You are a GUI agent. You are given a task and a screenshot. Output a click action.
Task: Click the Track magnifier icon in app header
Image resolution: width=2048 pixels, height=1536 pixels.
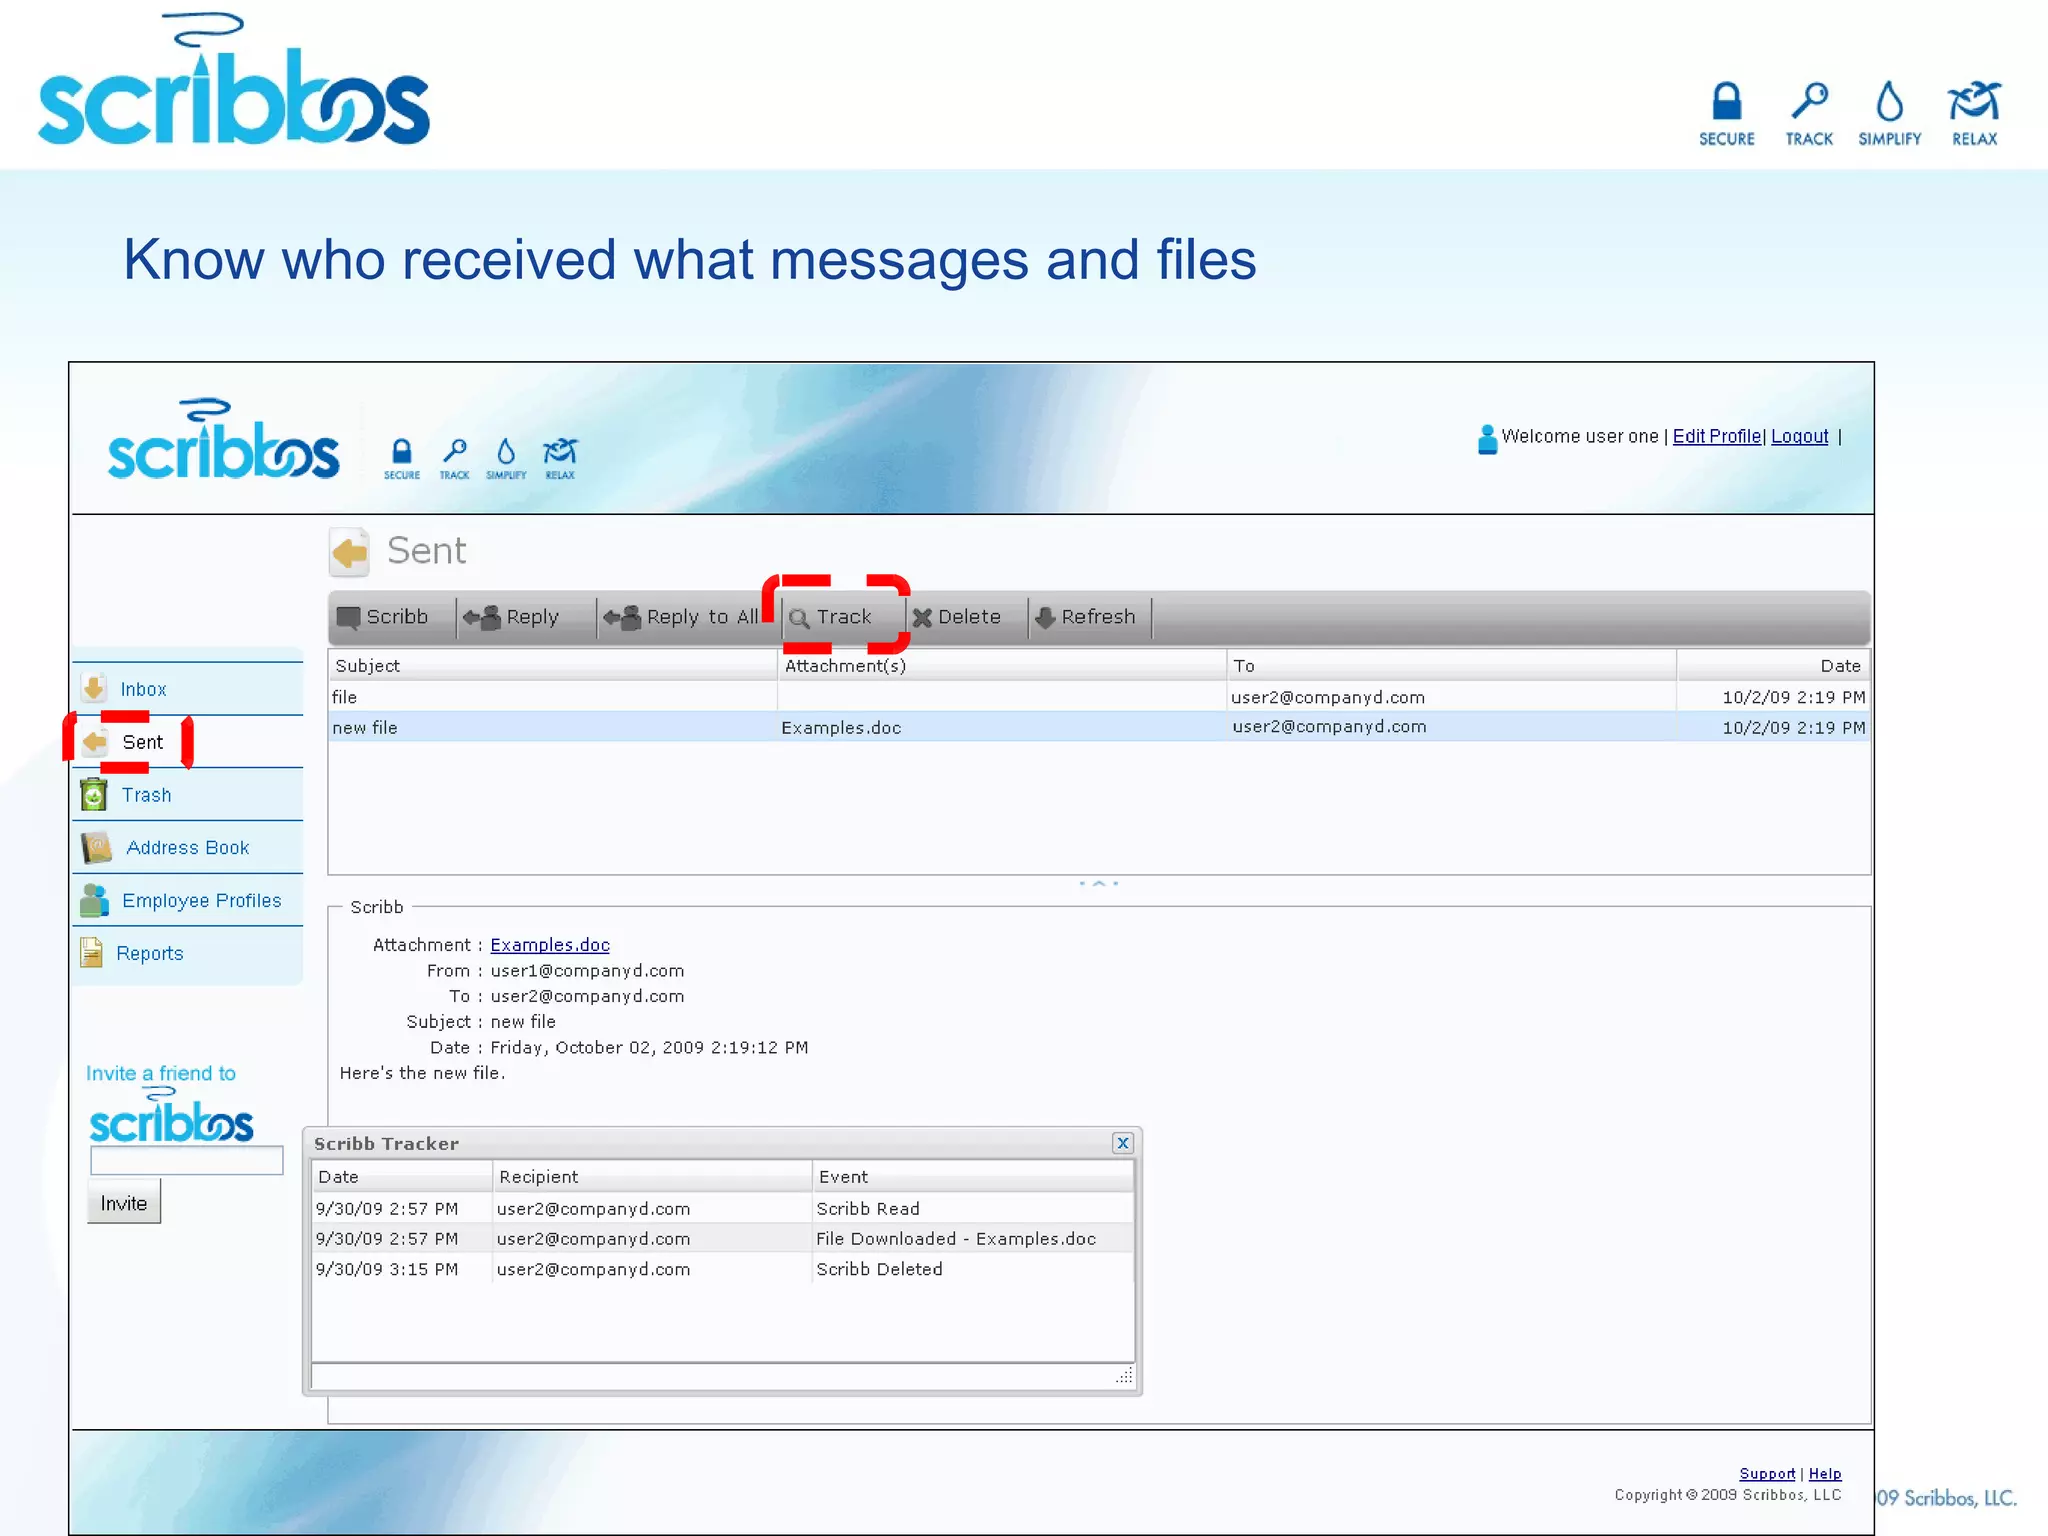click(x=454, y=459)
